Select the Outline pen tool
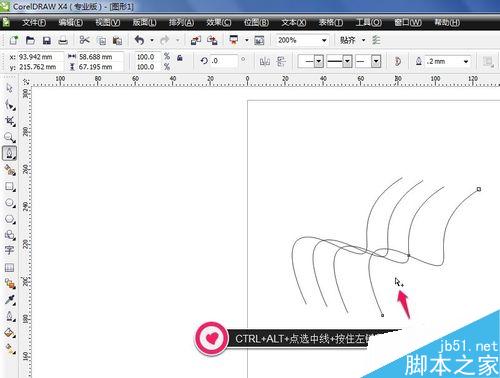This screenshot has width=500, height=378. tap(9, 316)
